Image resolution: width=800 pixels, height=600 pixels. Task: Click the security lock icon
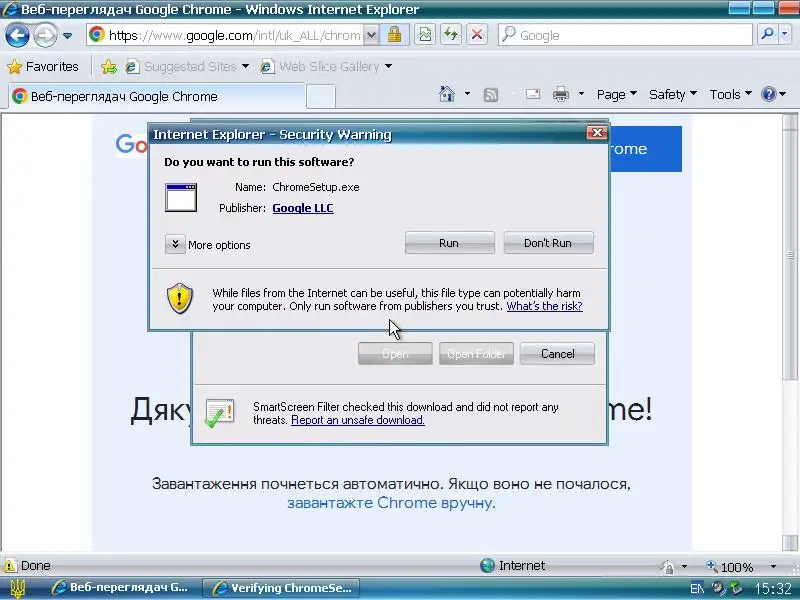pyautogui.click(x=394, y=35)
